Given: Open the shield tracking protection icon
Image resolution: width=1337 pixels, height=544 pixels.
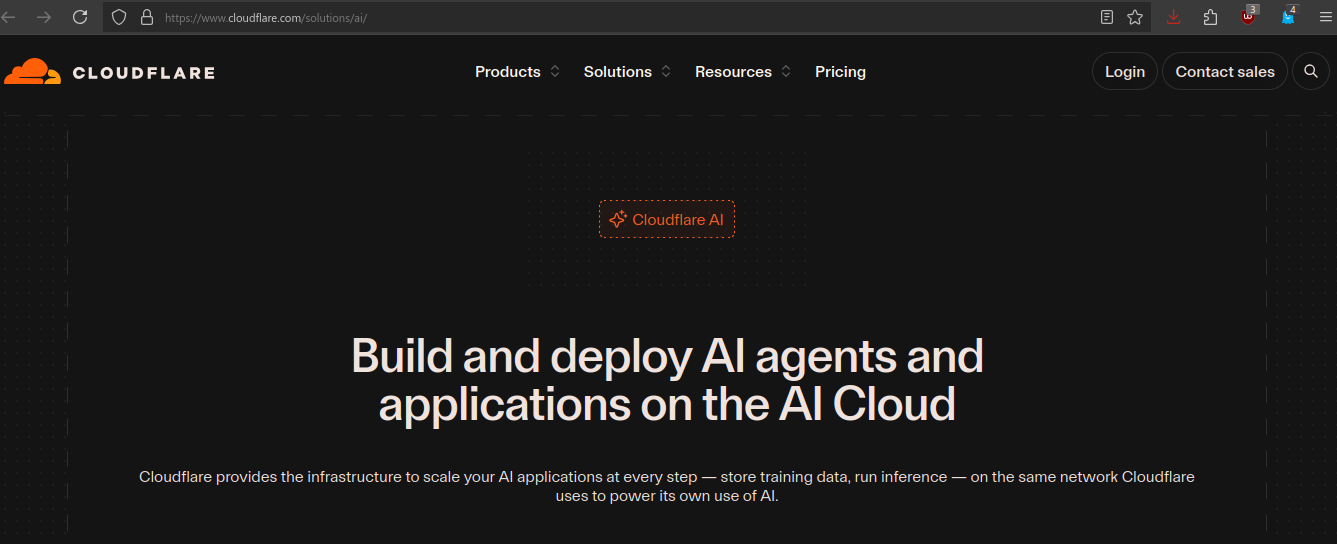Looking at the screenshot, I should click(x=119, y=17).
